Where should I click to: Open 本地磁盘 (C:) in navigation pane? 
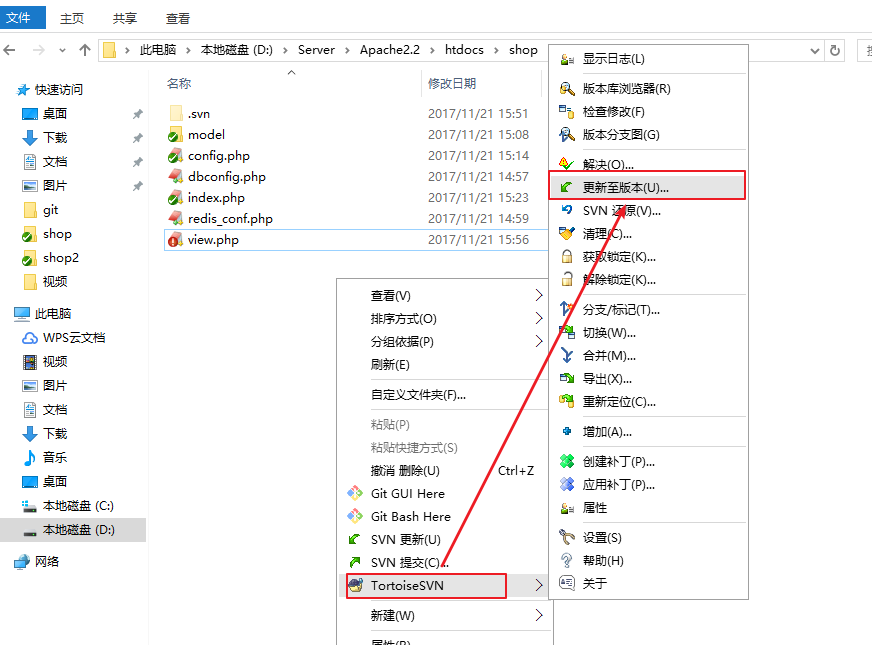coord(78,506)
